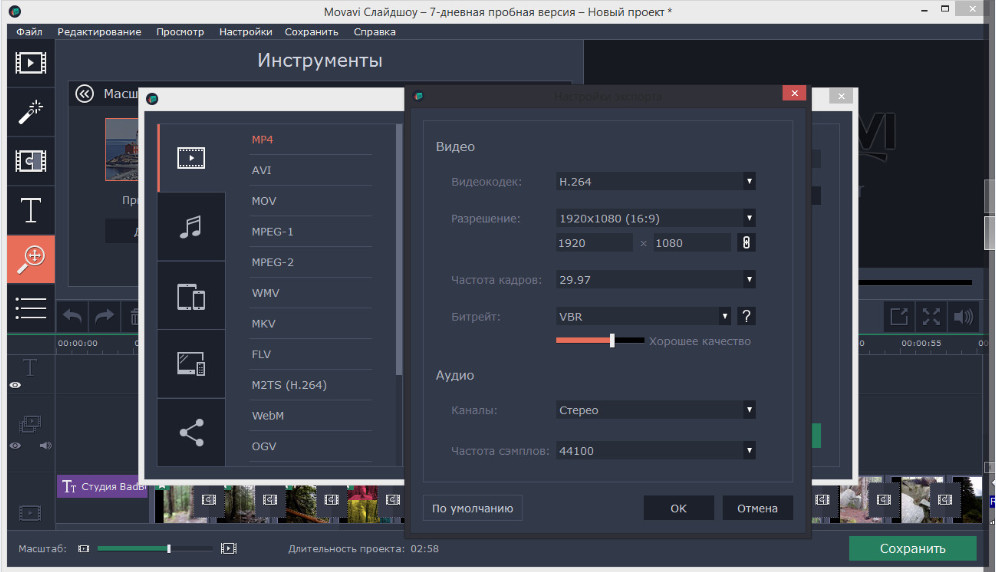Toggle title track visibility eye
Screen dimensions: 996x572
click(15, 385)
